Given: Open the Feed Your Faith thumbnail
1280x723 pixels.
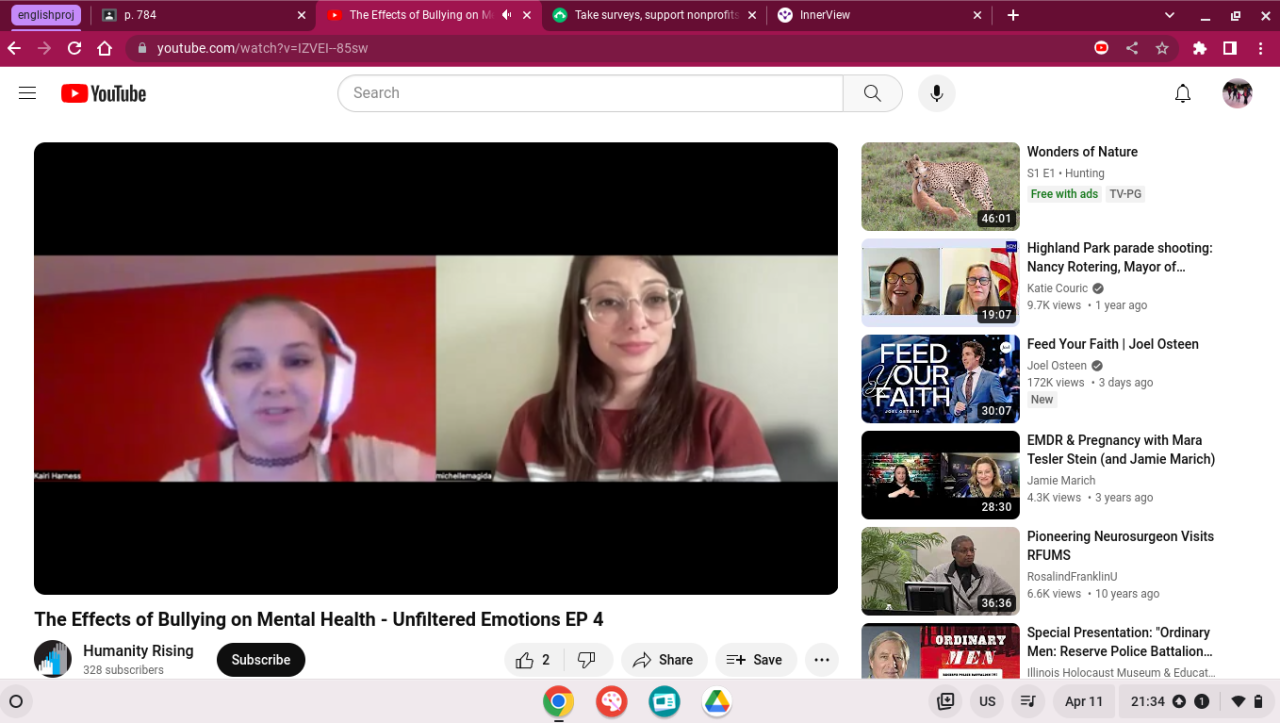Looking at the screenshot, I should coord(941,379).
